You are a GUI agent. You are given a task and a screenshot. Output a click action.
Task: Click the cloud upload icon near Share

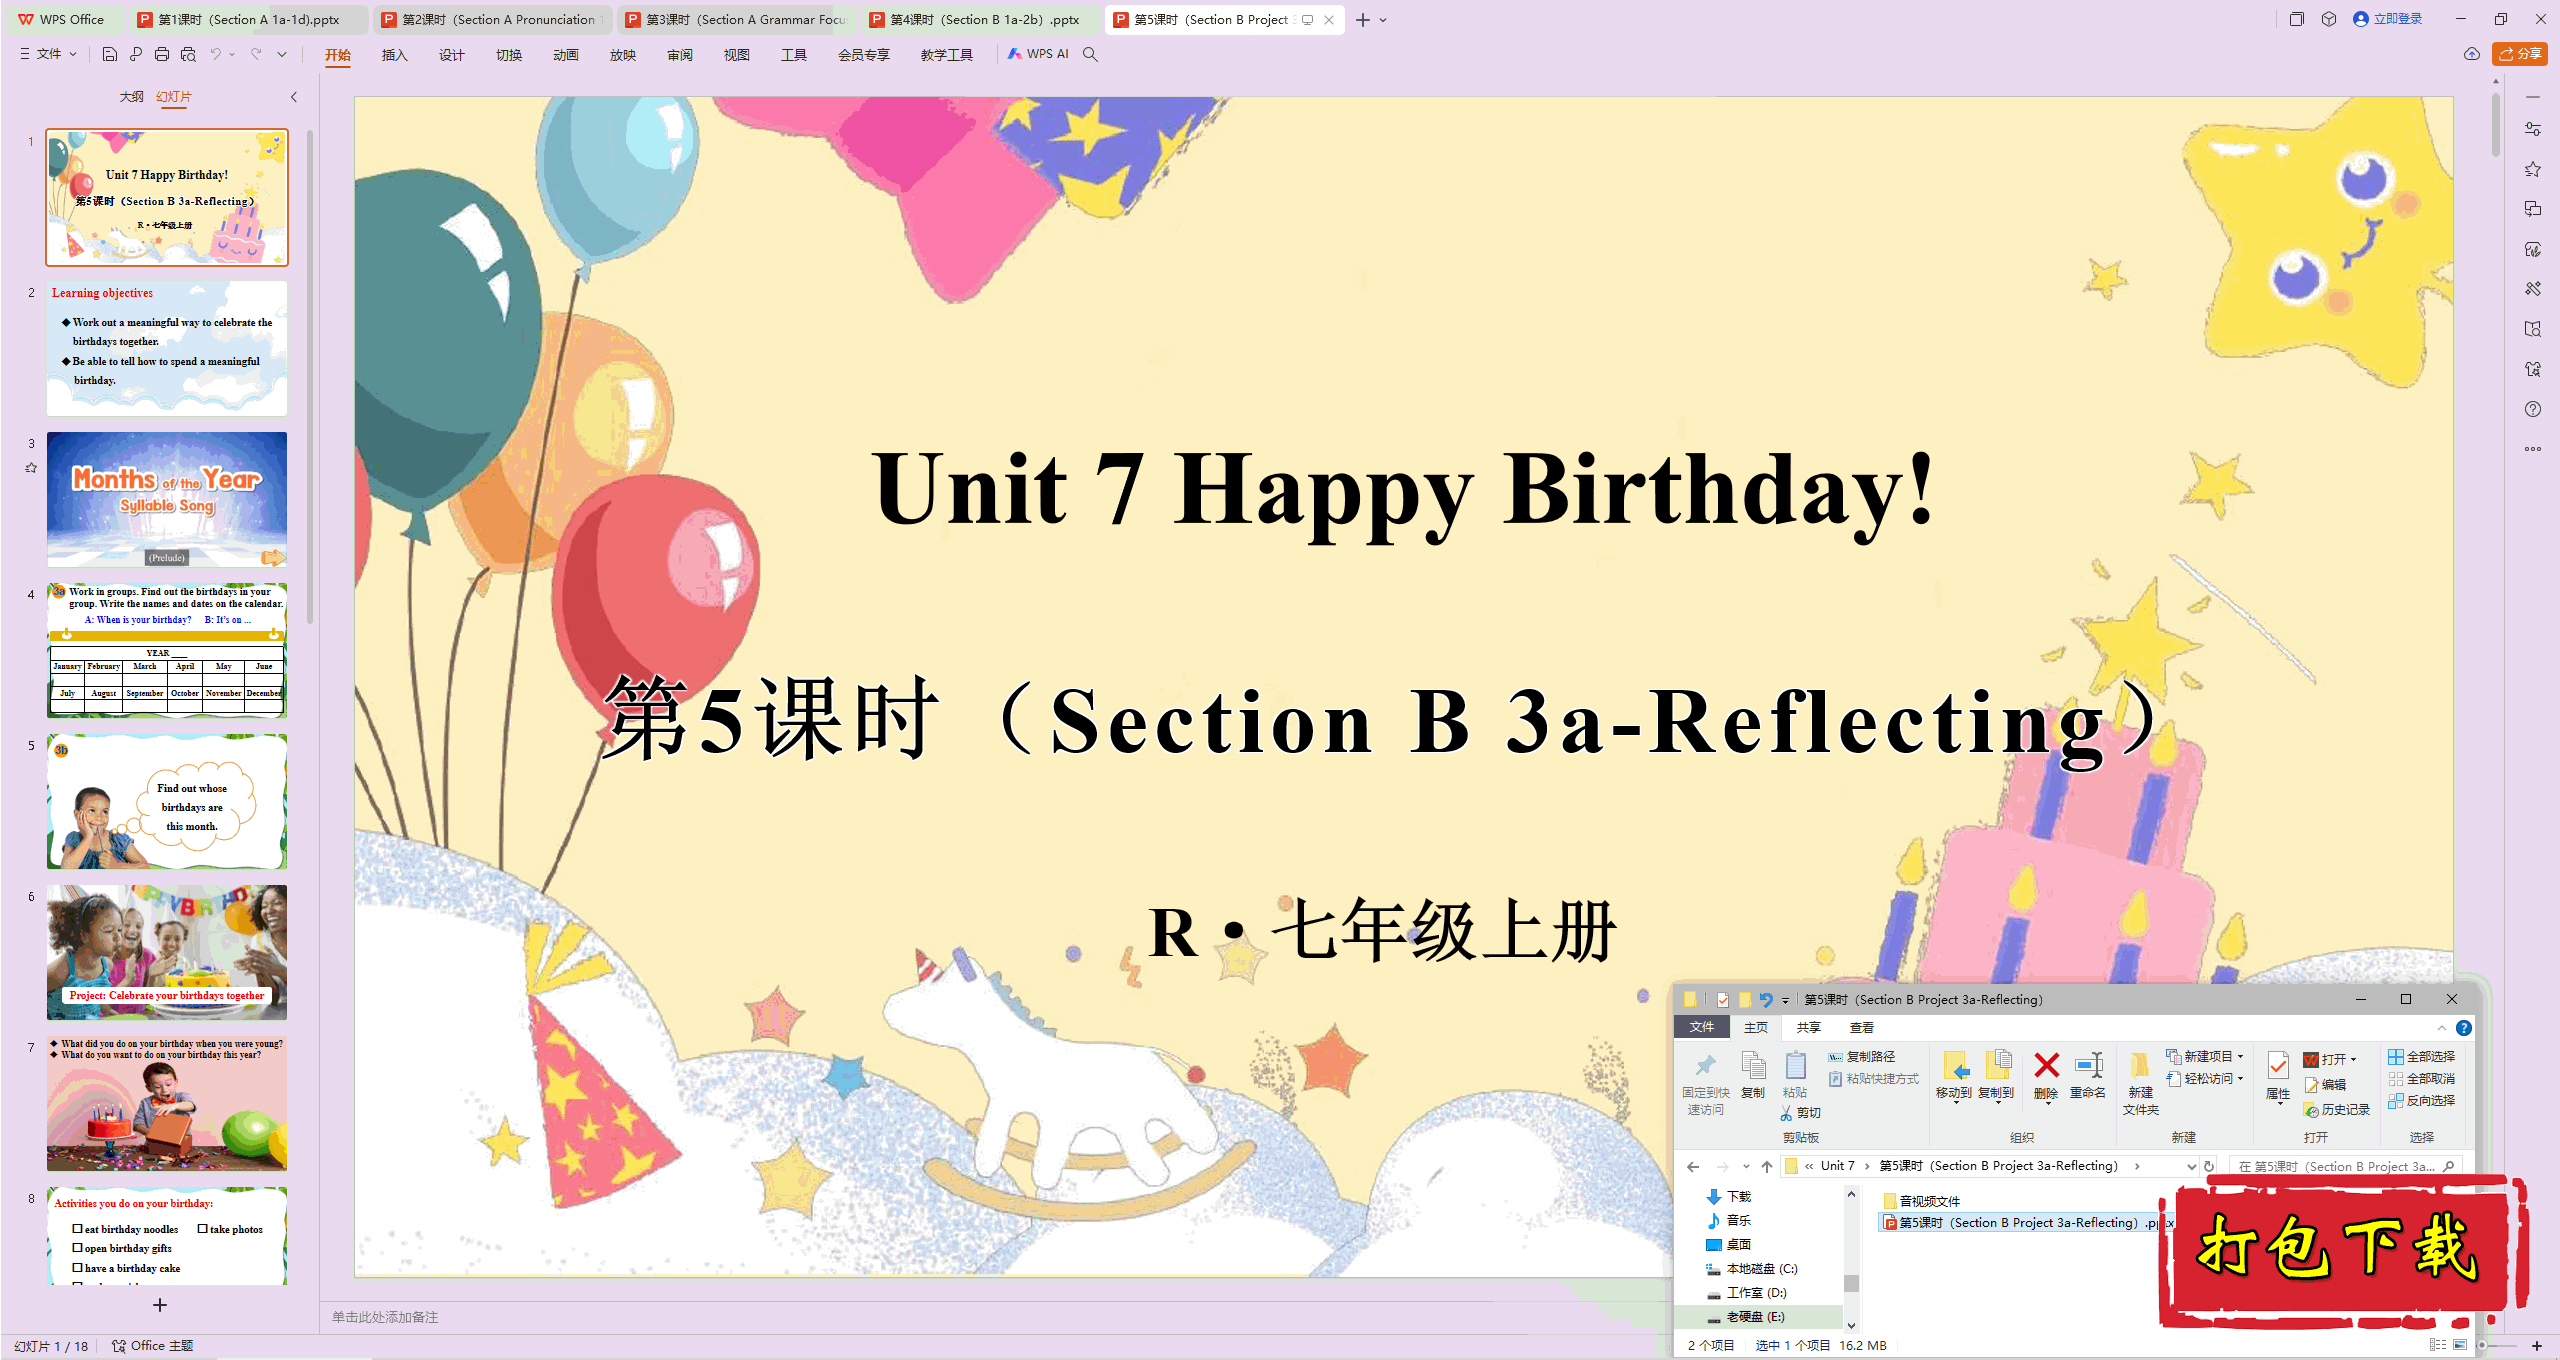[x=2472, y=54]
